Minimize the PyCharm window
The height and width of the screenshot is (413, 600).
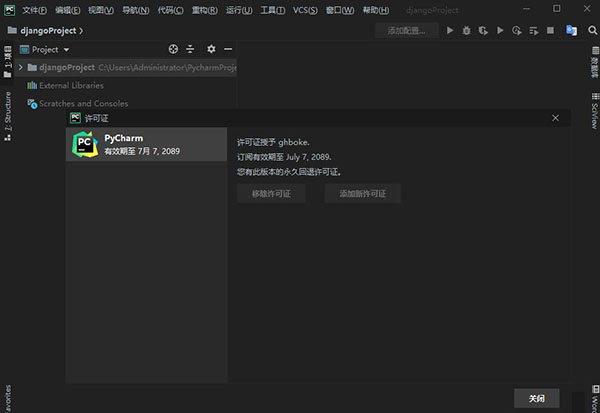coord(527,9)
